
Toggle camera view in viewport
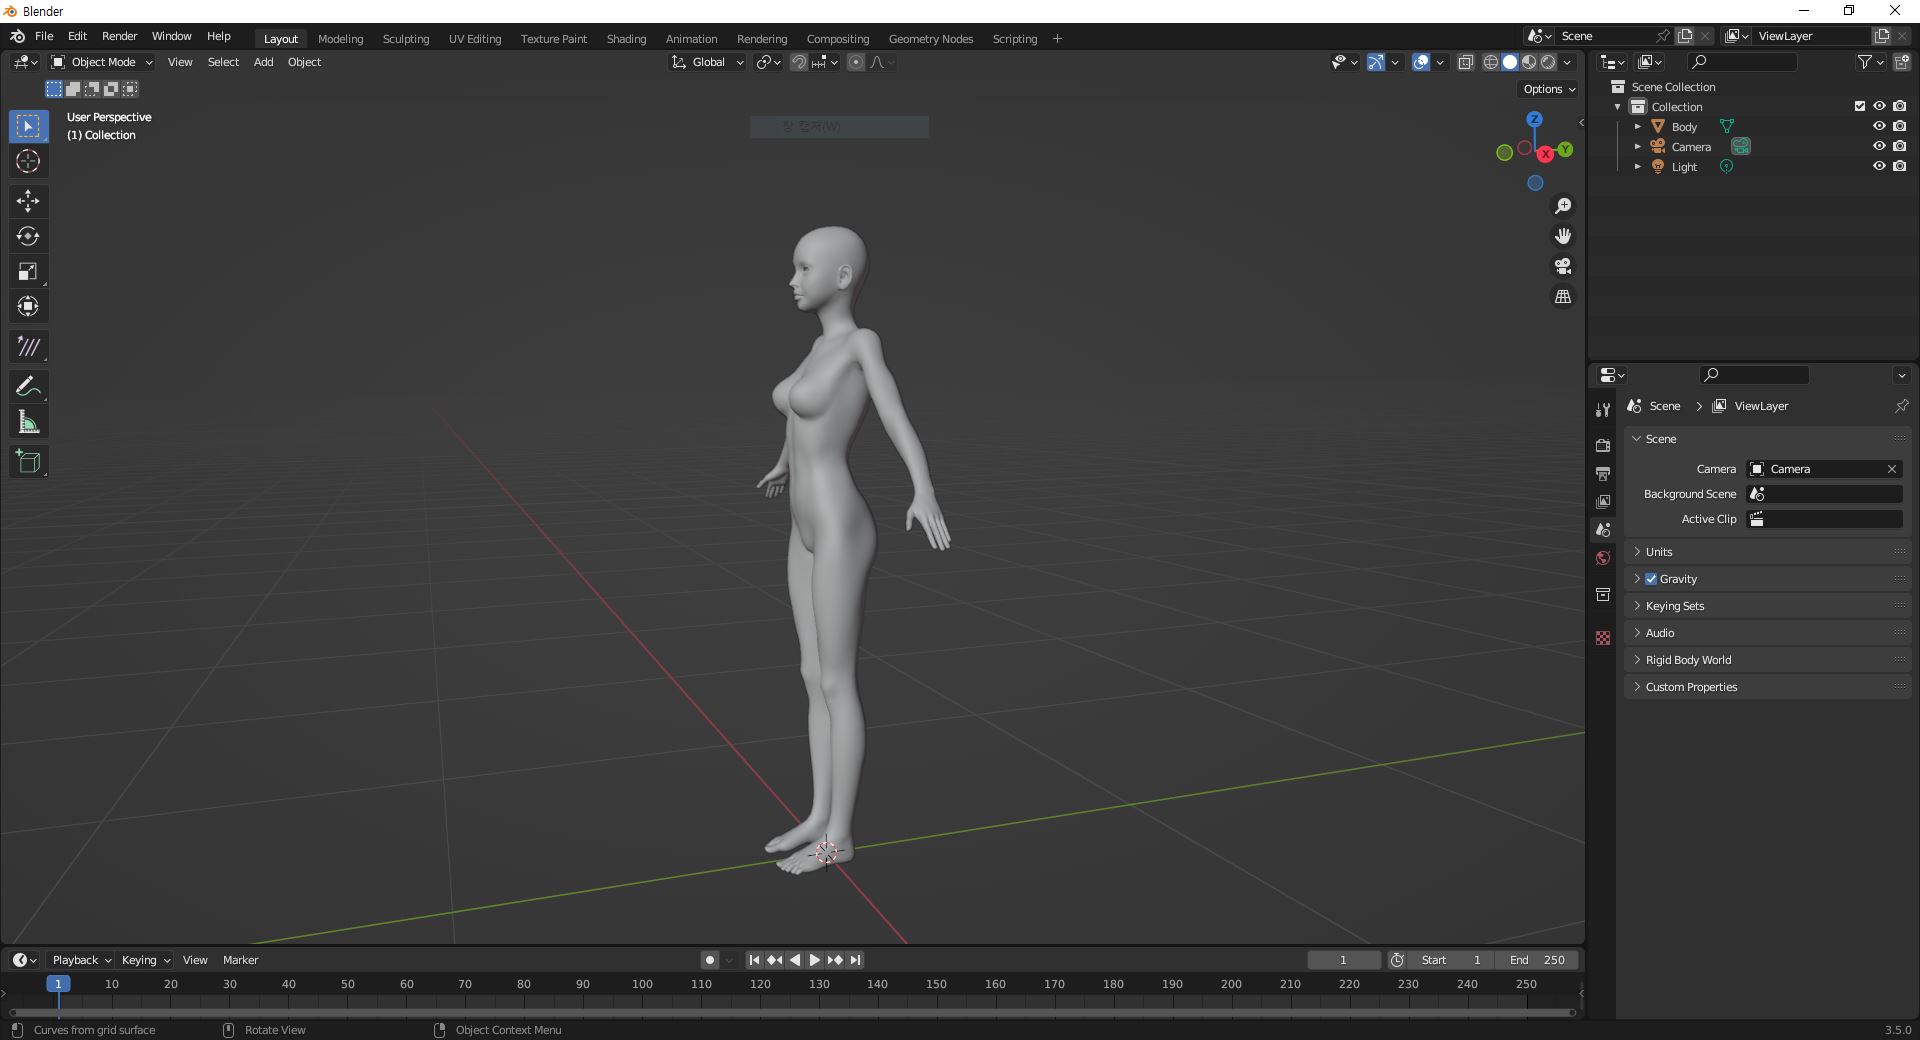tap(1562, 267)
